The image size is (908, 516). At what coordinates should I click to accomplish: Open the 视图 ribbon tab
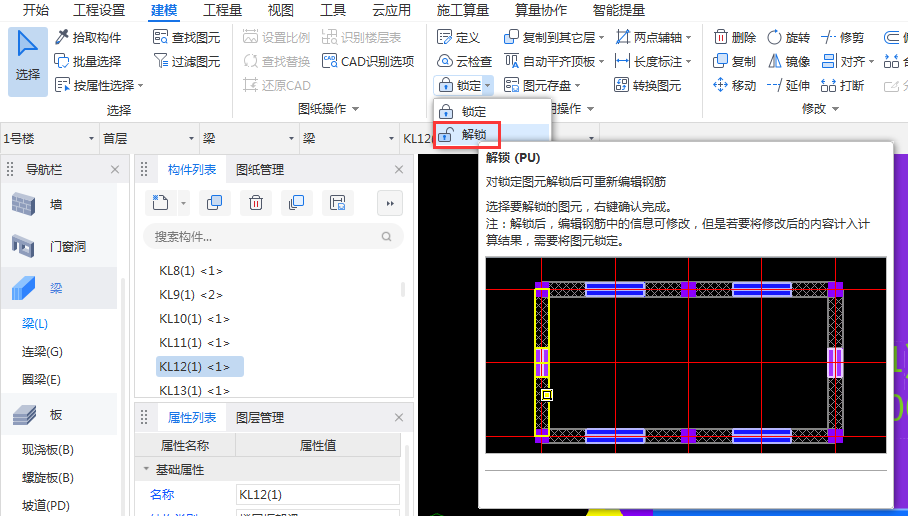pos(281,10)
